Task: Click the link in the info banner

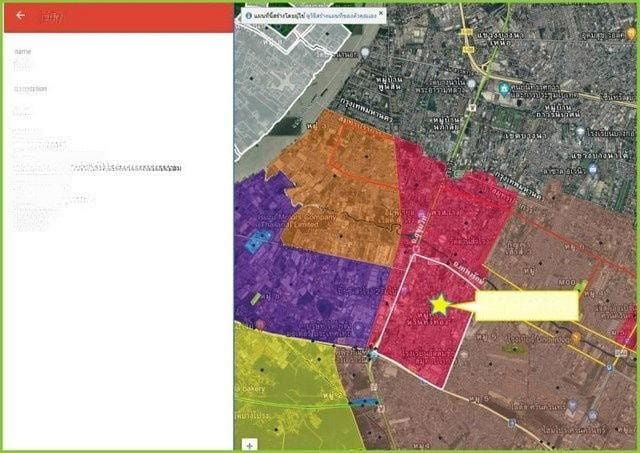Action: [347, 16]
